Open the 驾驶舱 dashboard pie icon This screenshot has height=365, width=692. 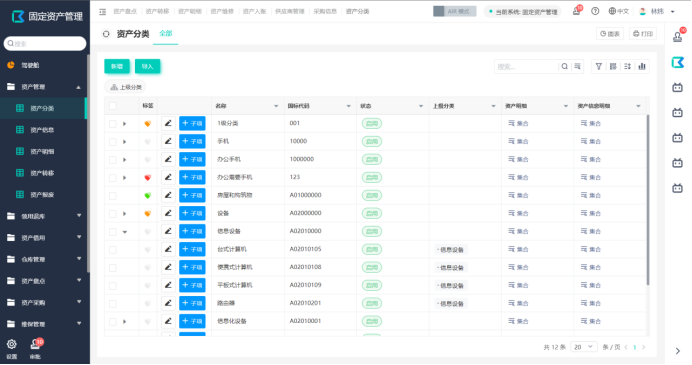click(x=11, y=65)
